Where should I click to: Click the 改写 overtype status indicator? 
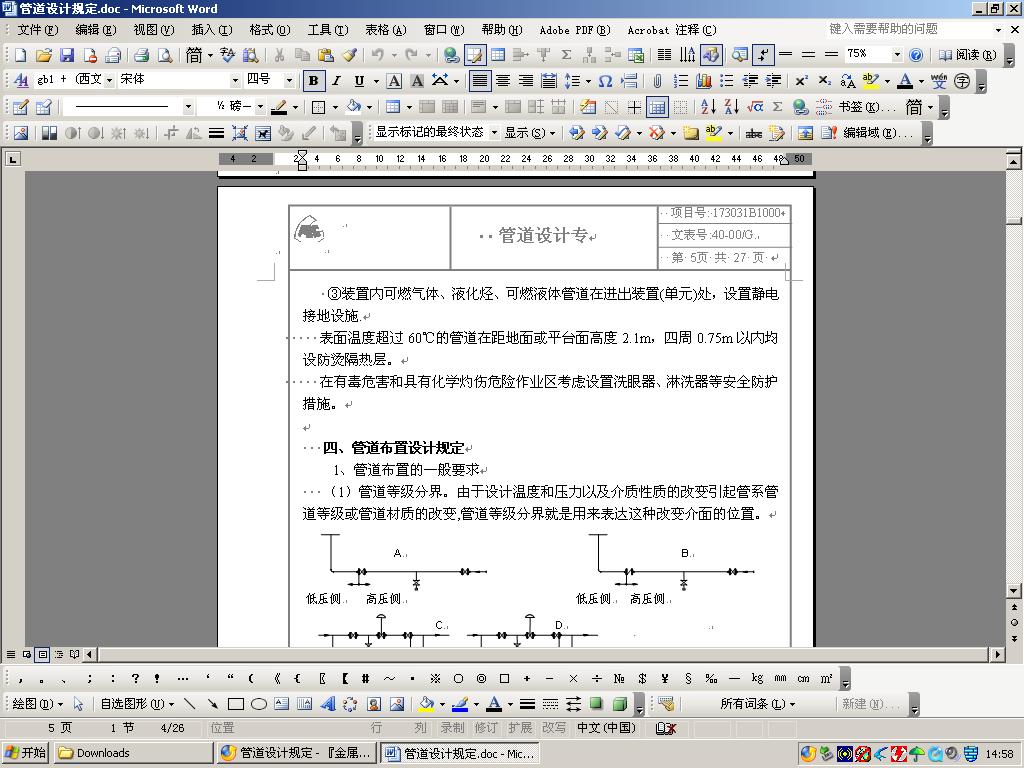coord(554,728)
